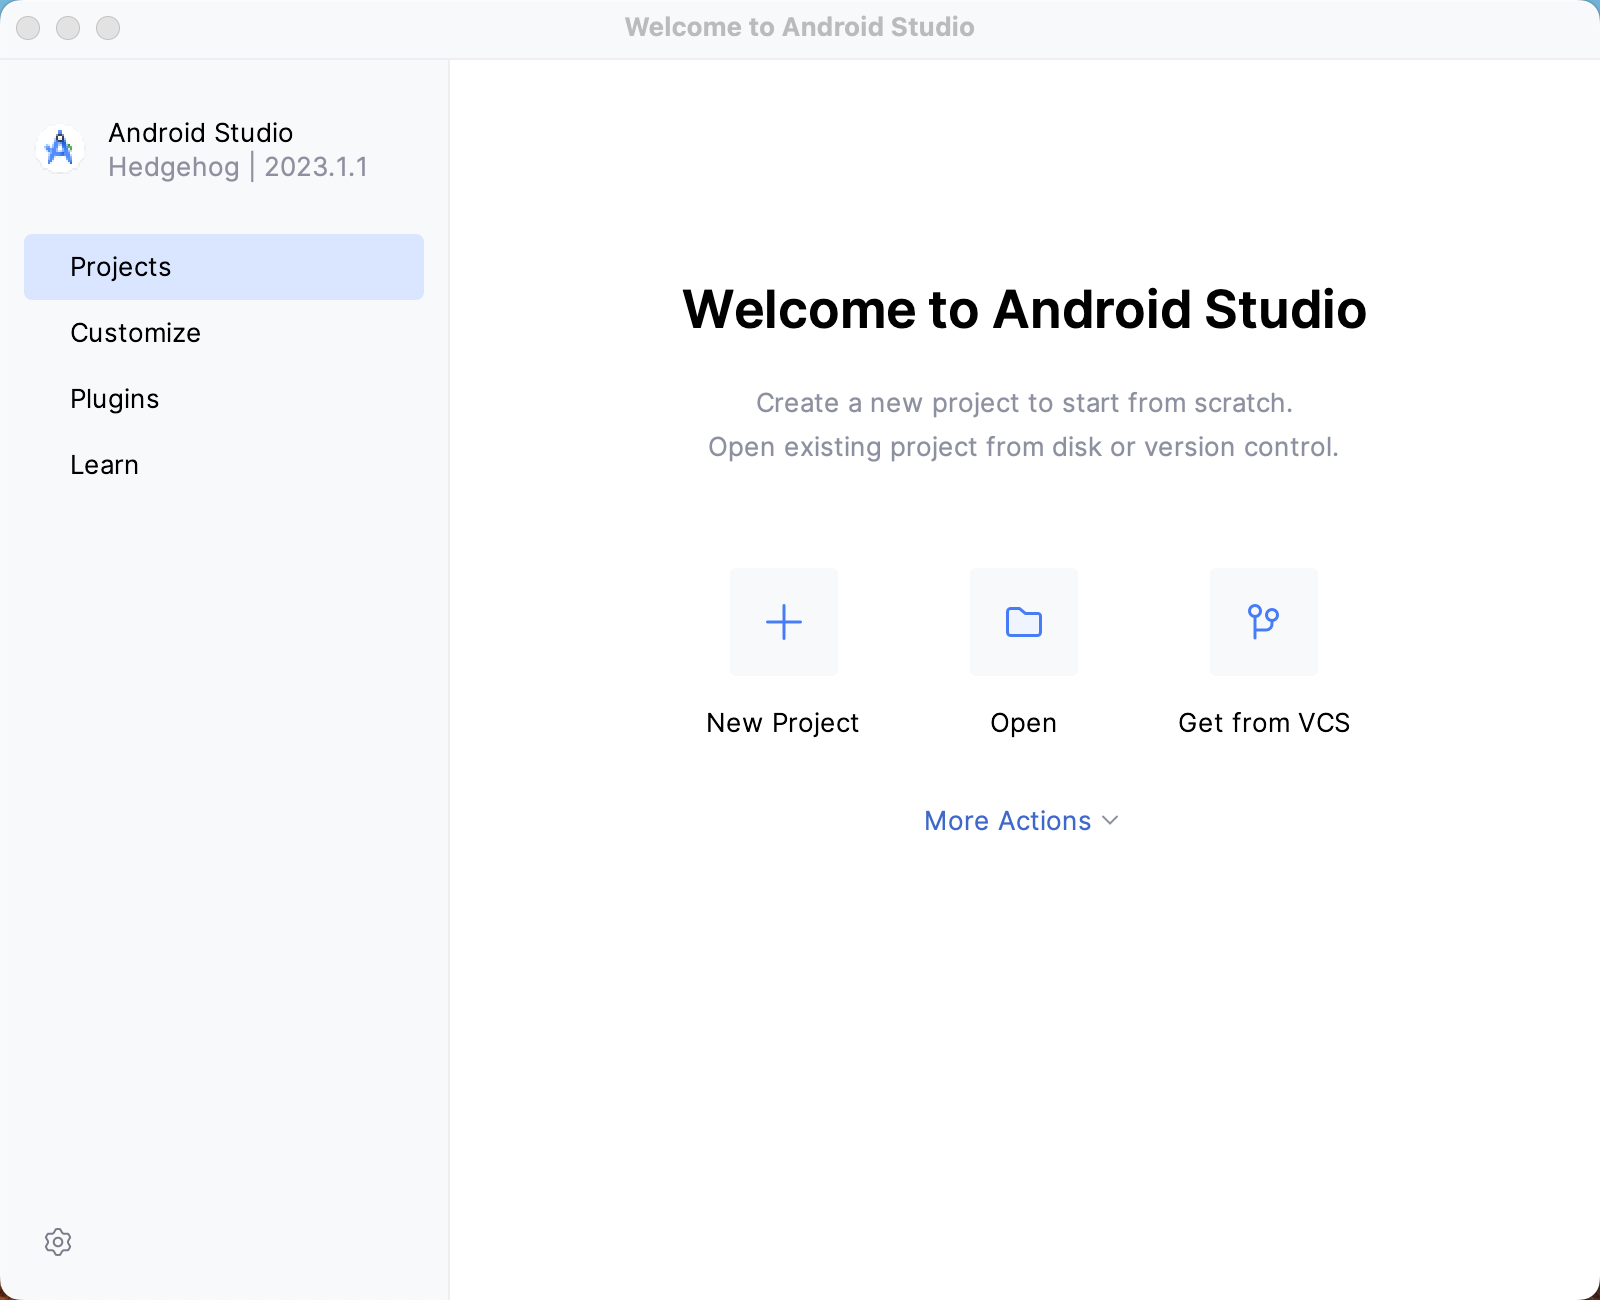Screen dimensions: 1600x1300
Task: Click the chevron next to More Actions
Action: click(1109, 821)
